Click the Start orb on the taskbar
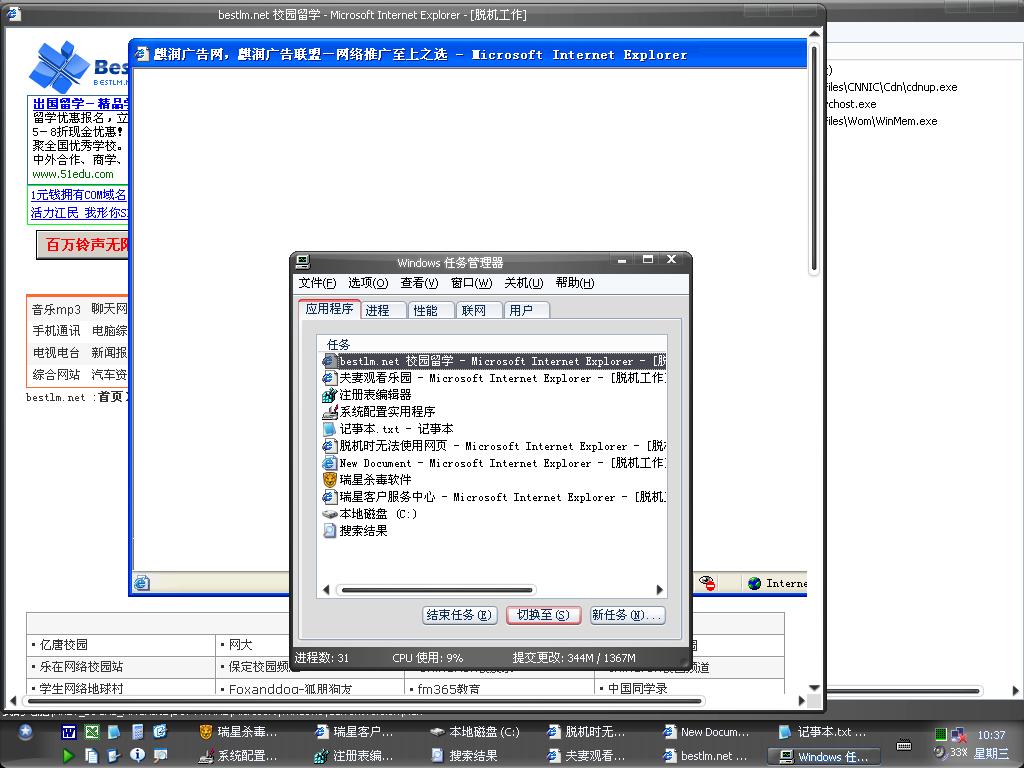 pos(25,732)
